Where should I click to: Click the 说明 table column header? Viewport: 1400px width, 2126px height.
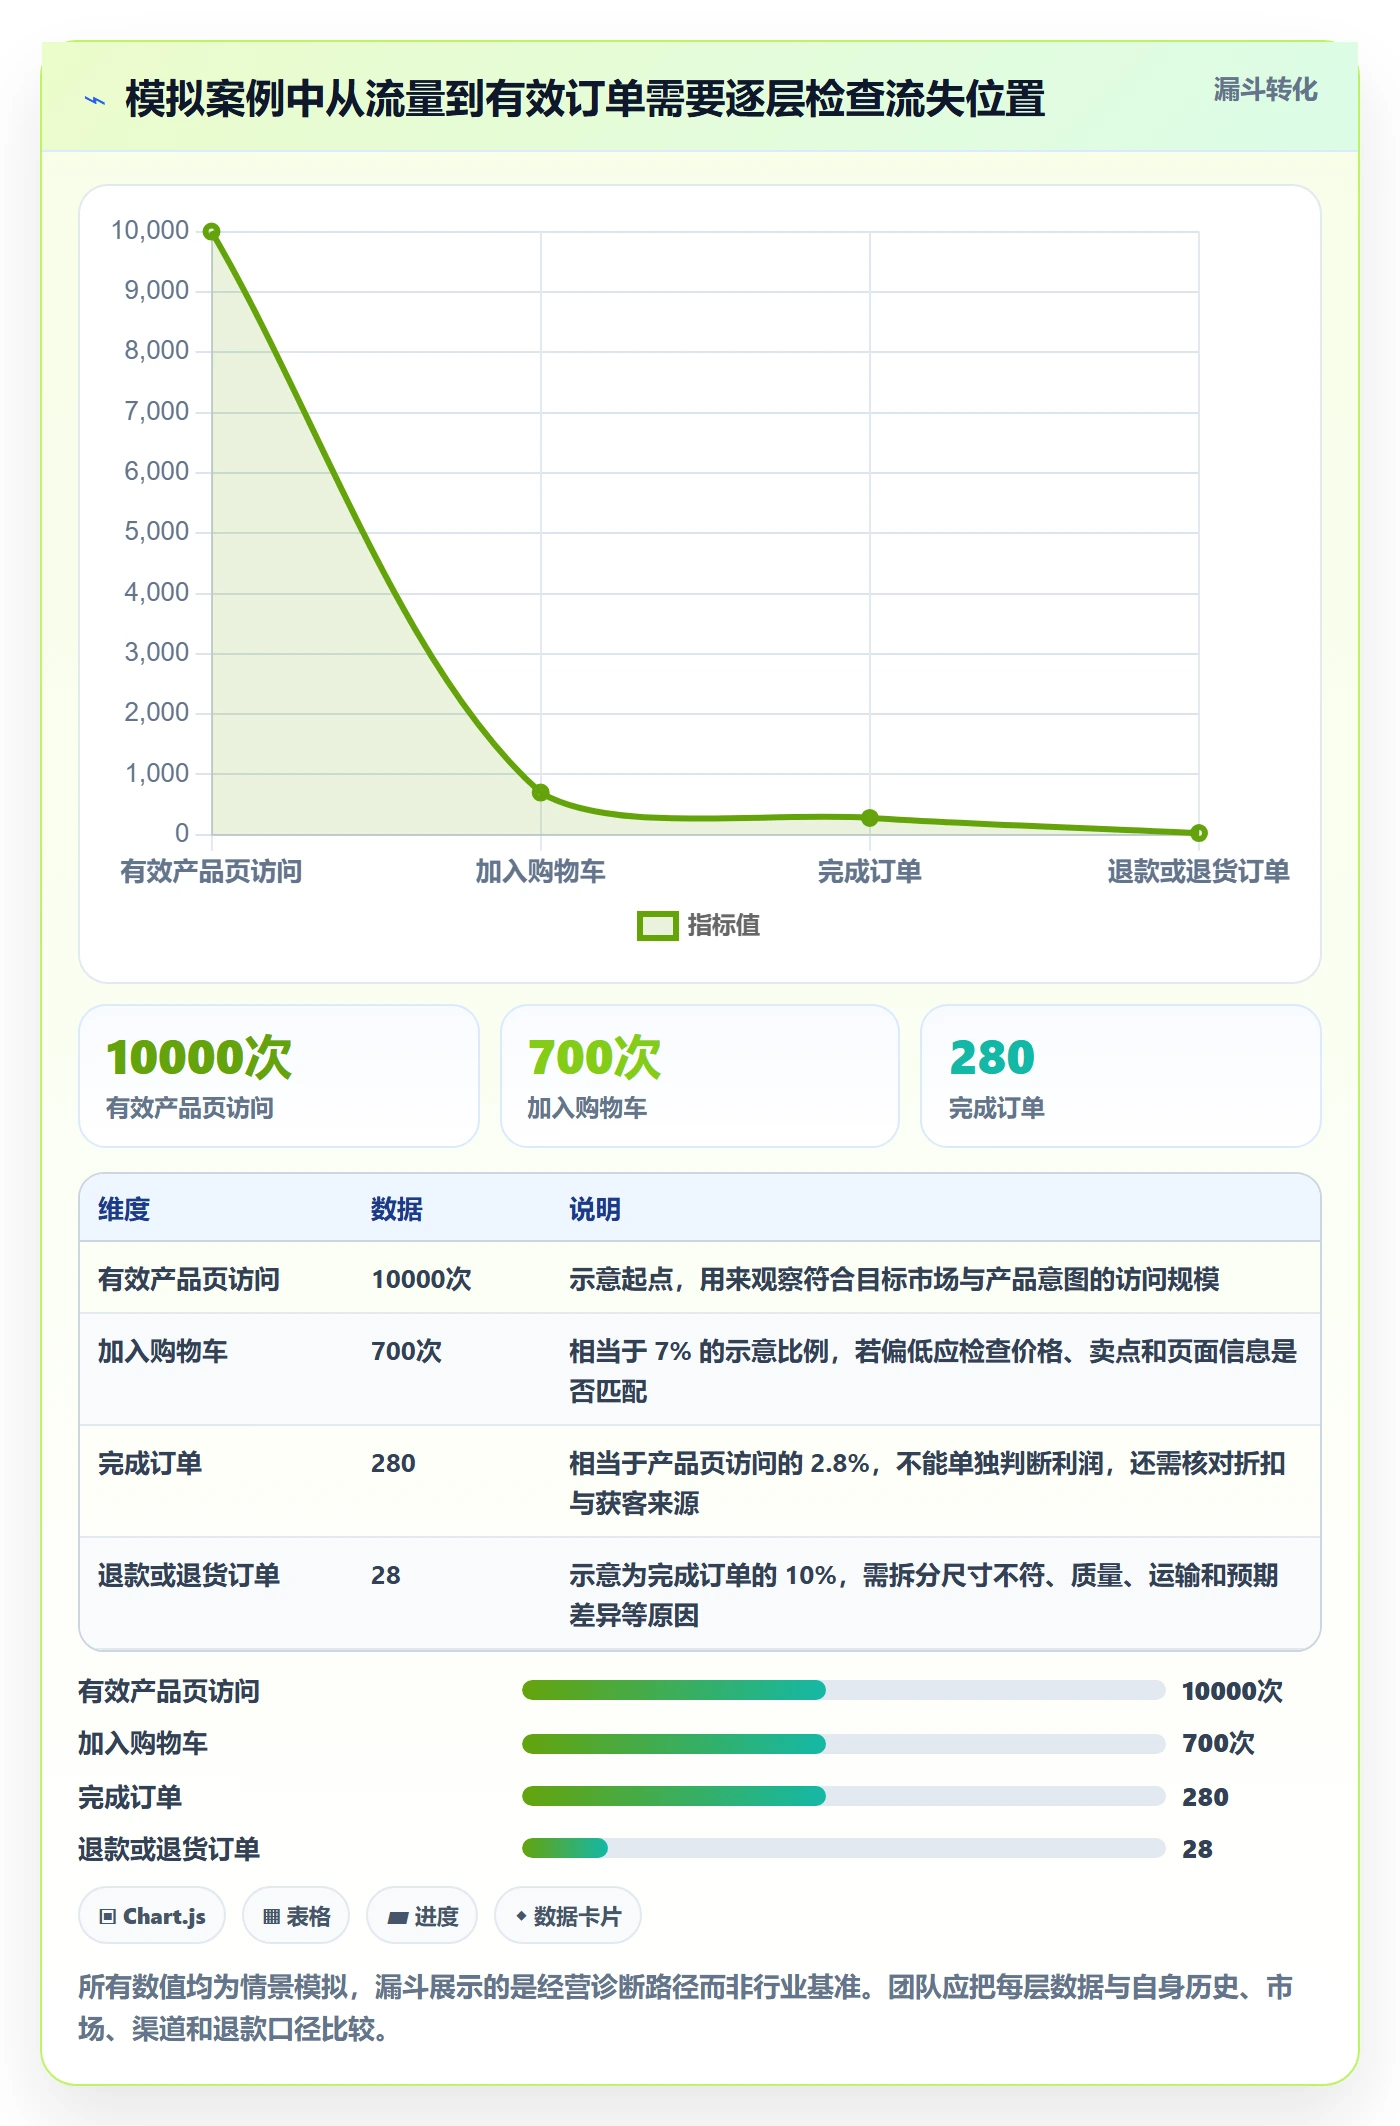[595, 1209]
